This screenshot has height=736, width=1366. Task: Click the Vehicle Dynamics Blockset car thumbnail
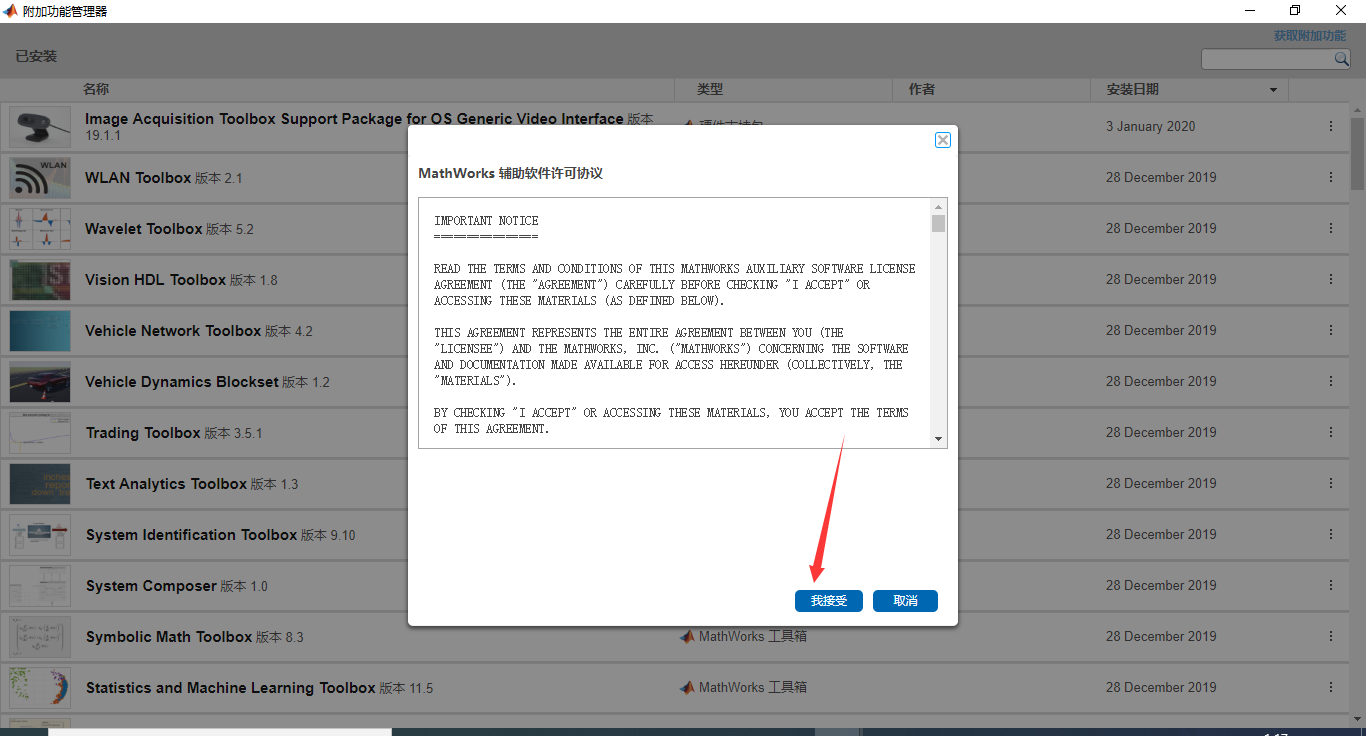click(40, 382)
